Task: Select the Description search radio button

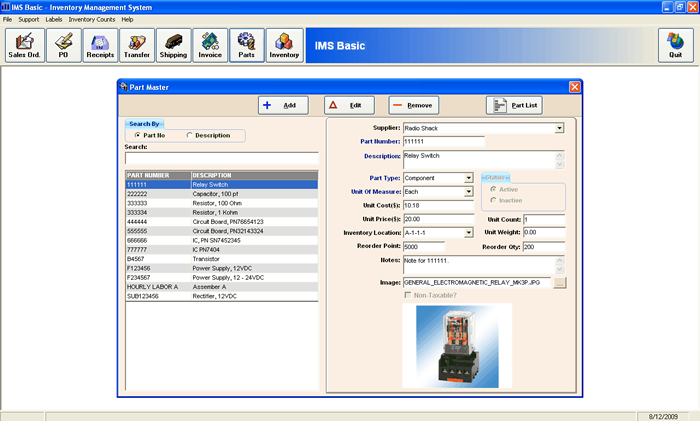Action: click(189, 135)
